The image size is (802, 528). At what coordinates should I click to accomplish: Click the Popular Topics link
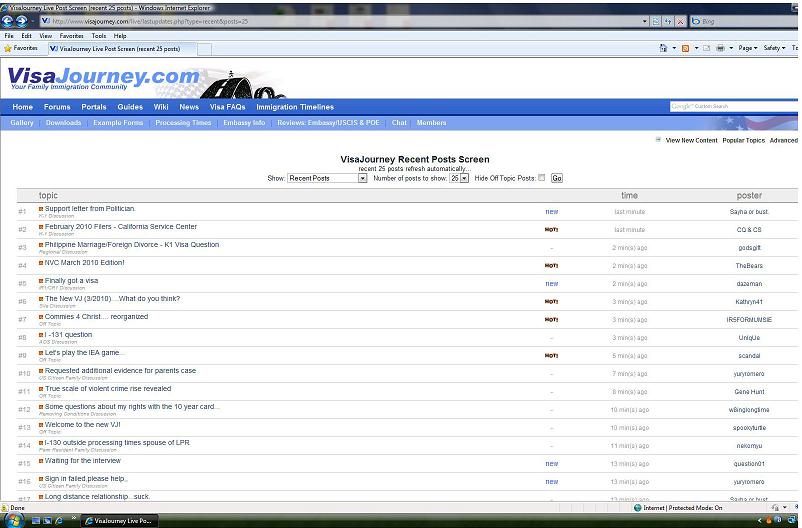click(x=744, y=140)
